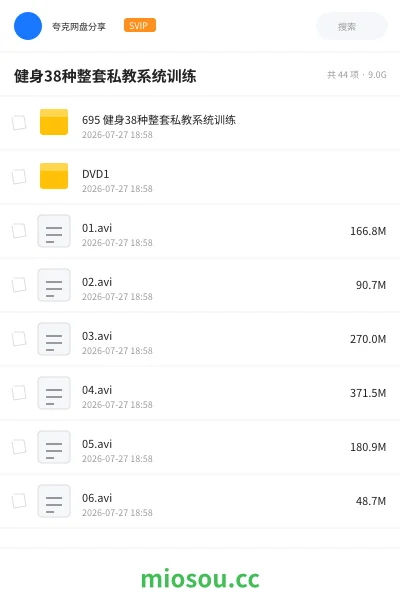The image size is (400, 600).
Task: Click the 搜索 search field
Action: 352,26
